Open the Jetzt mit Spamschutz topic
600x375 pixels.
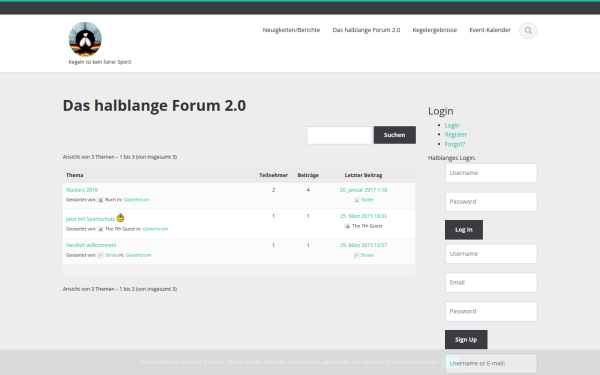[90, 219]
